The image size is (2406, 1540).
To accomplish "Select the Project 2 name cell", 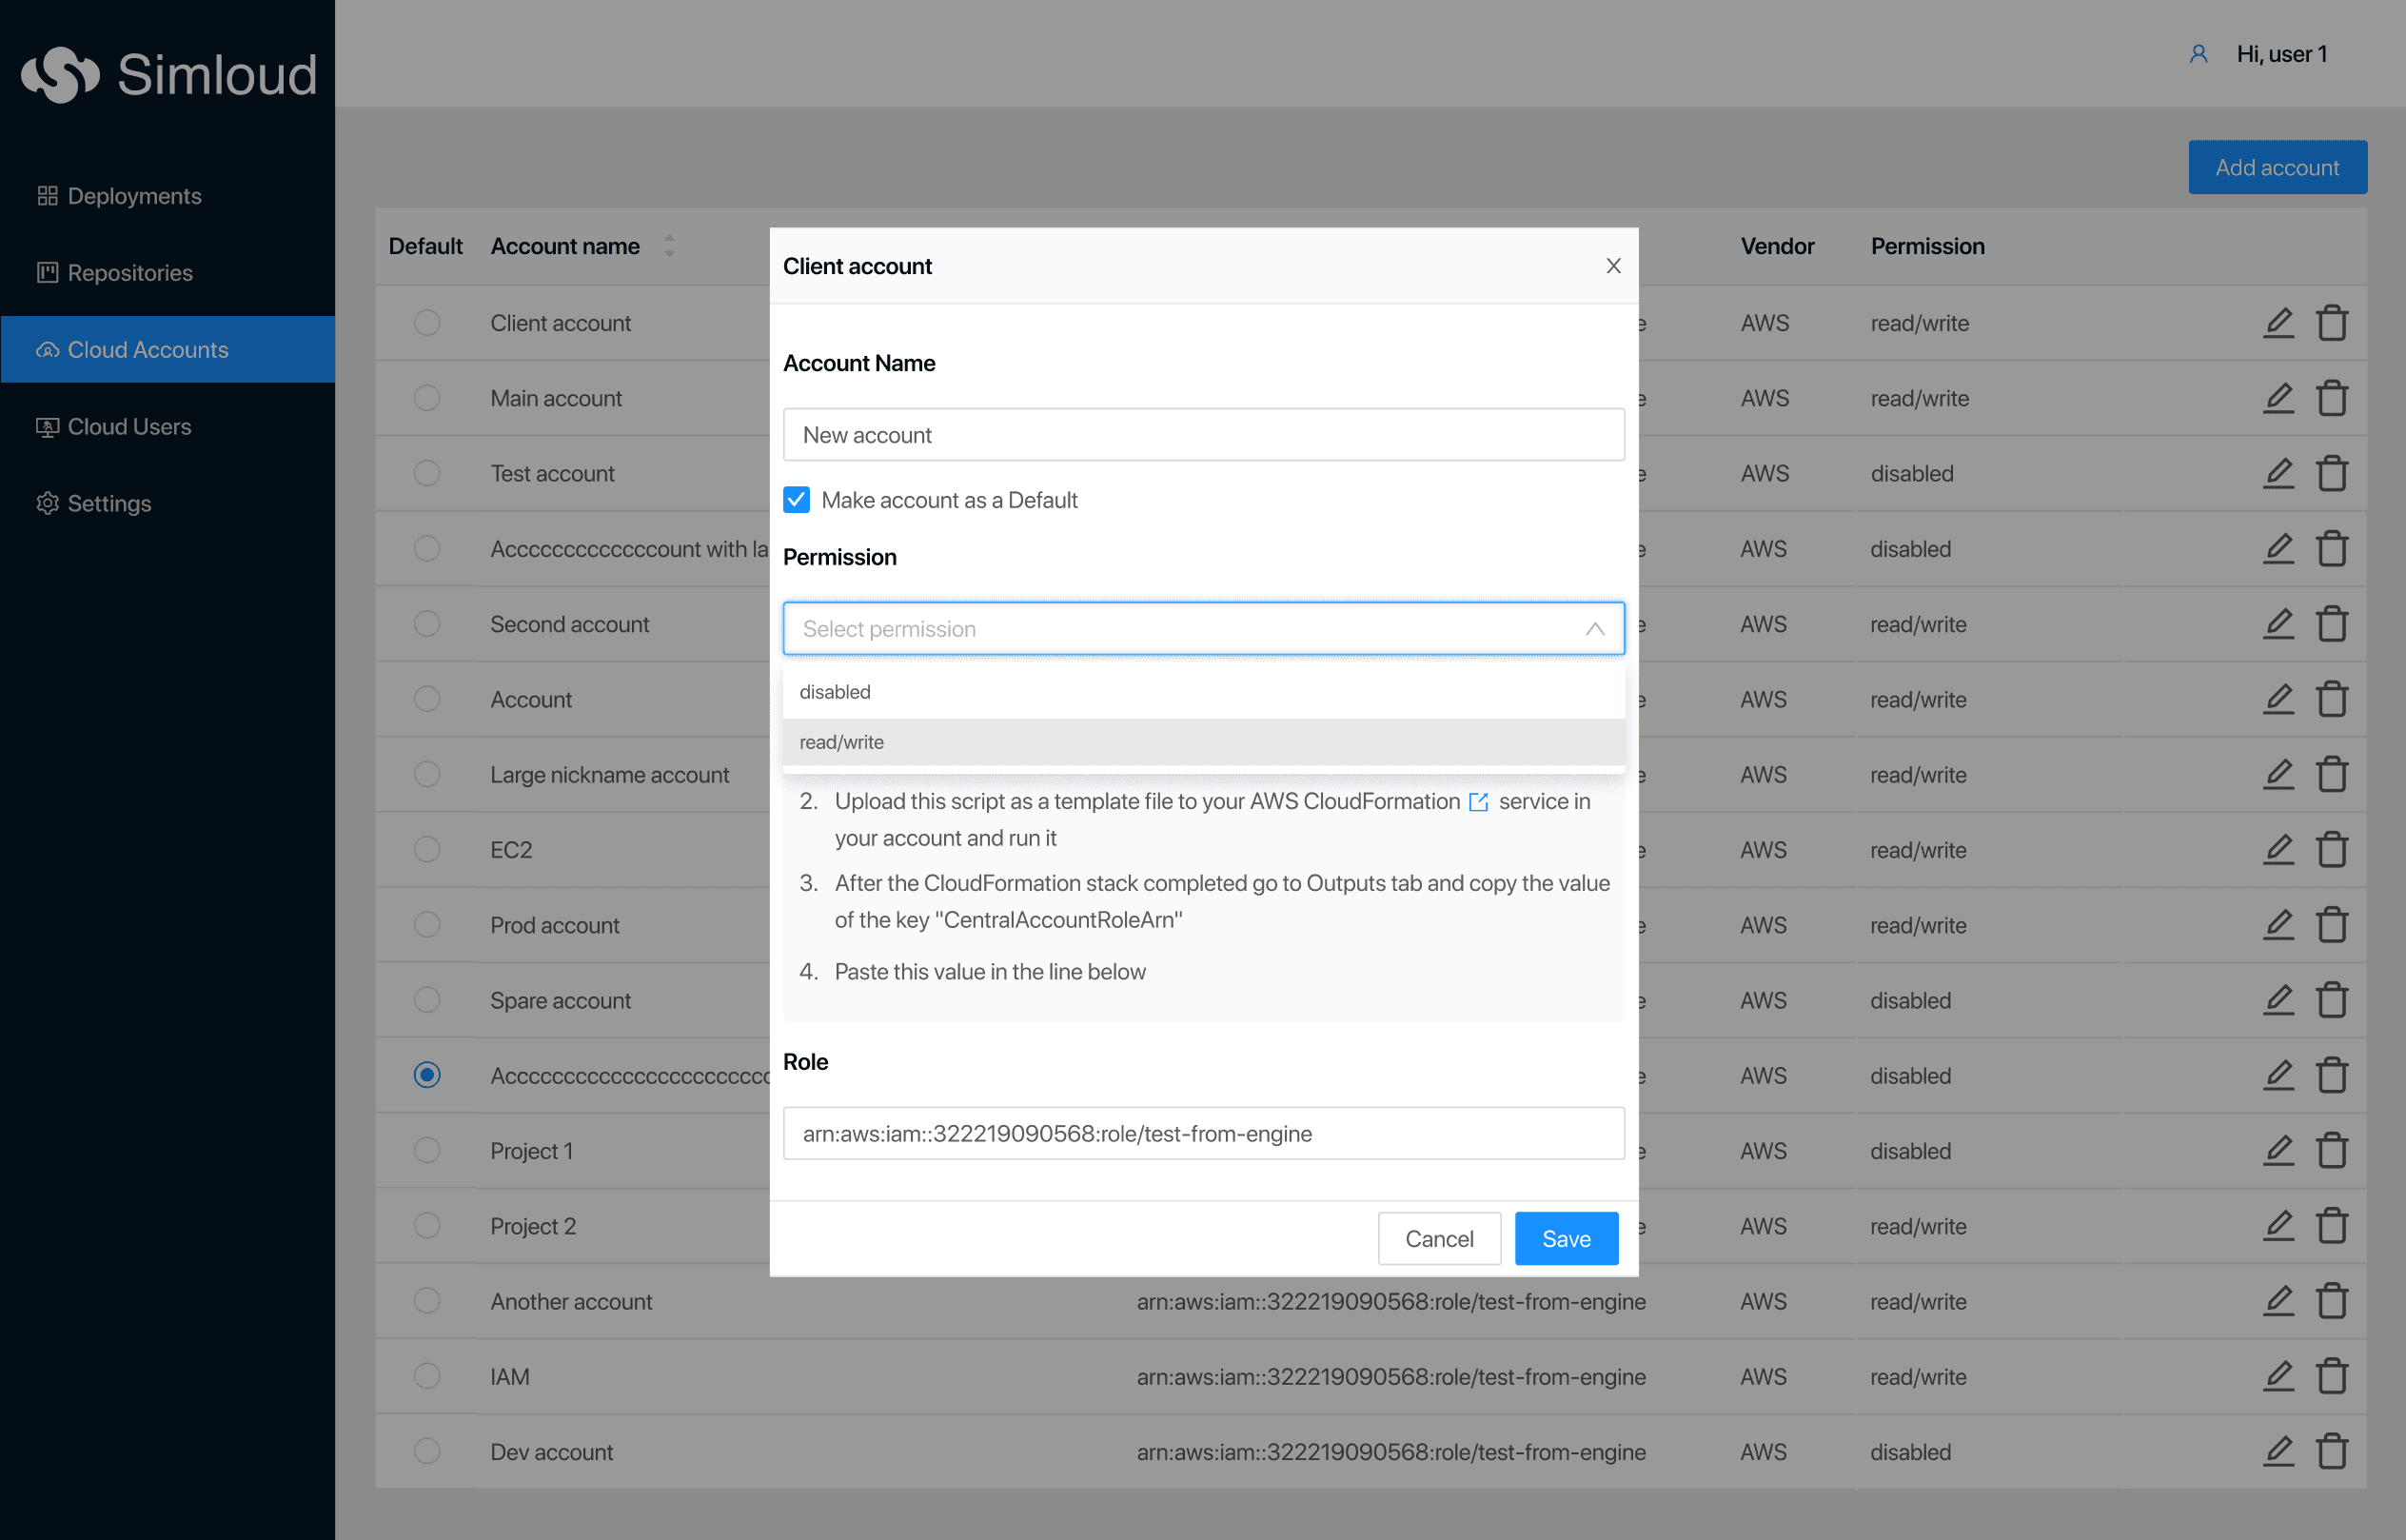I will [x=533, y=1227].
